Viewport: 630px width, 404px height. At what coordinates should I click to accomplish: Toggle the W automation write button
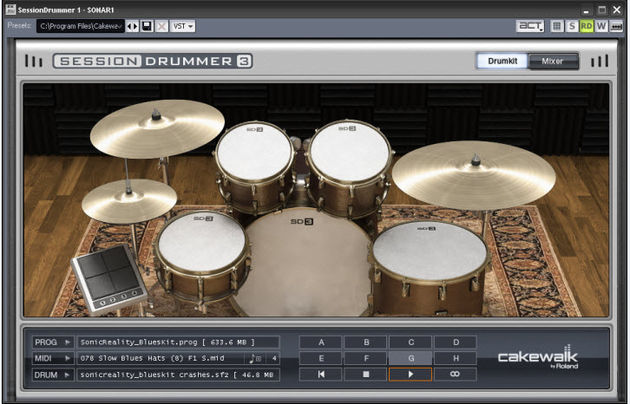pyautogui.click(x=601, y=27)
